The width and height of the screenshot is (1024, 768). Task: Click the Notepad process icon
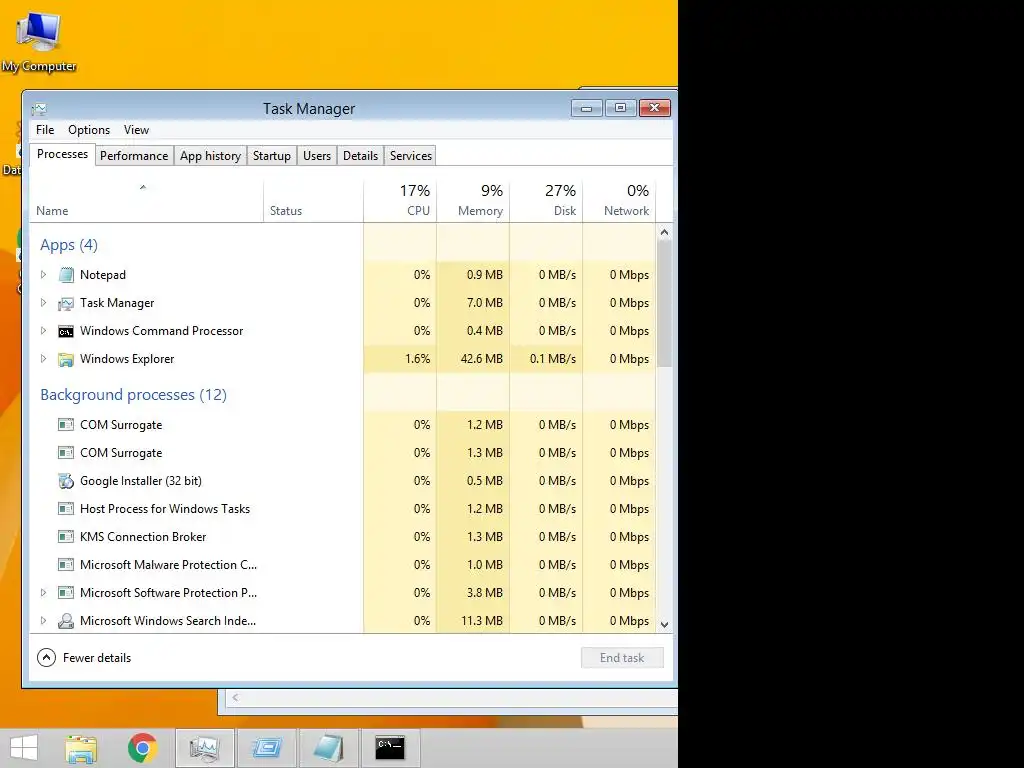pyautogui.click(x=66, y=275)
